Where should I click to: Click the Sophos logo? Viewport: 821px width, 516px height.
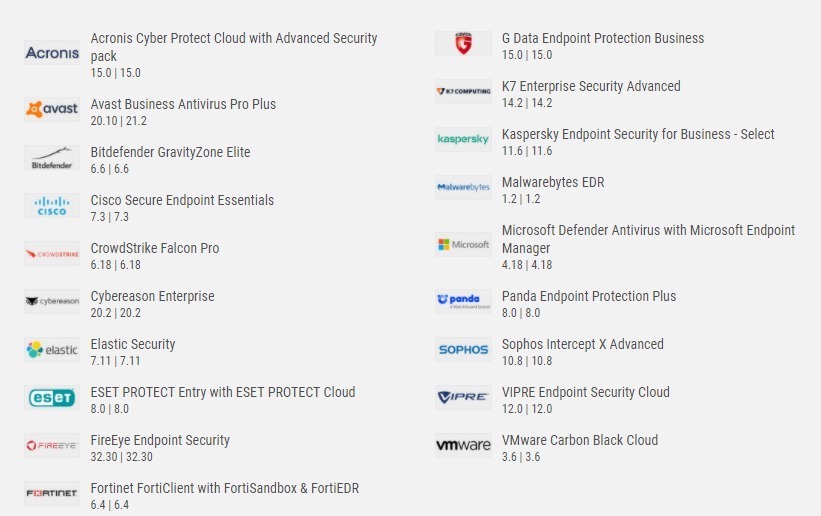tap(463, 349)
